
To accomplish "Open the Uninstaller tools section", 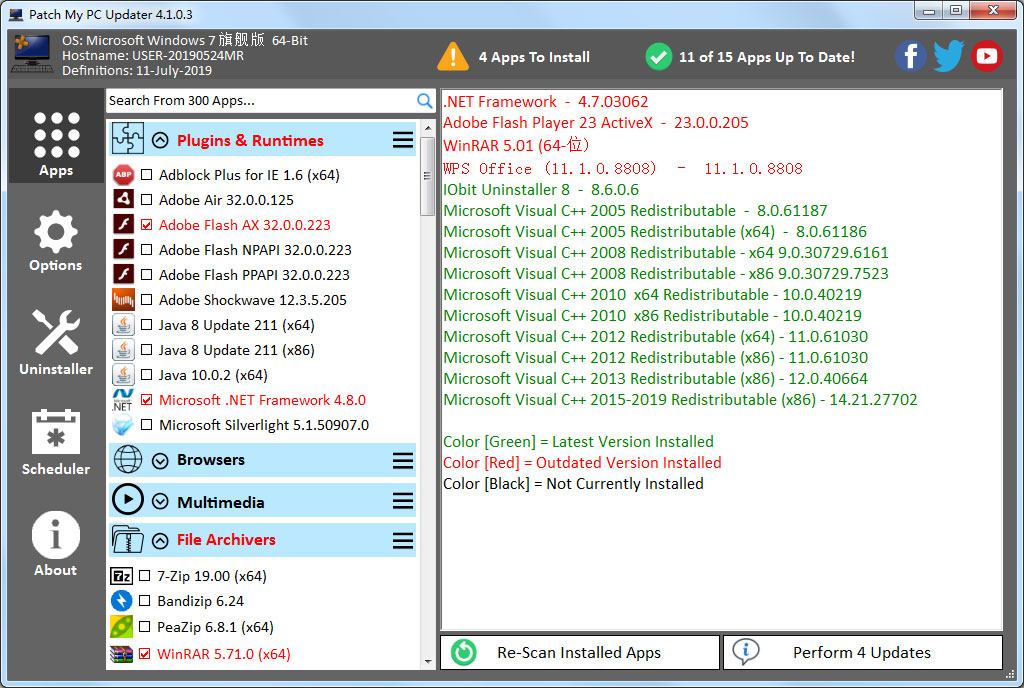I will (x=56, y=342).
